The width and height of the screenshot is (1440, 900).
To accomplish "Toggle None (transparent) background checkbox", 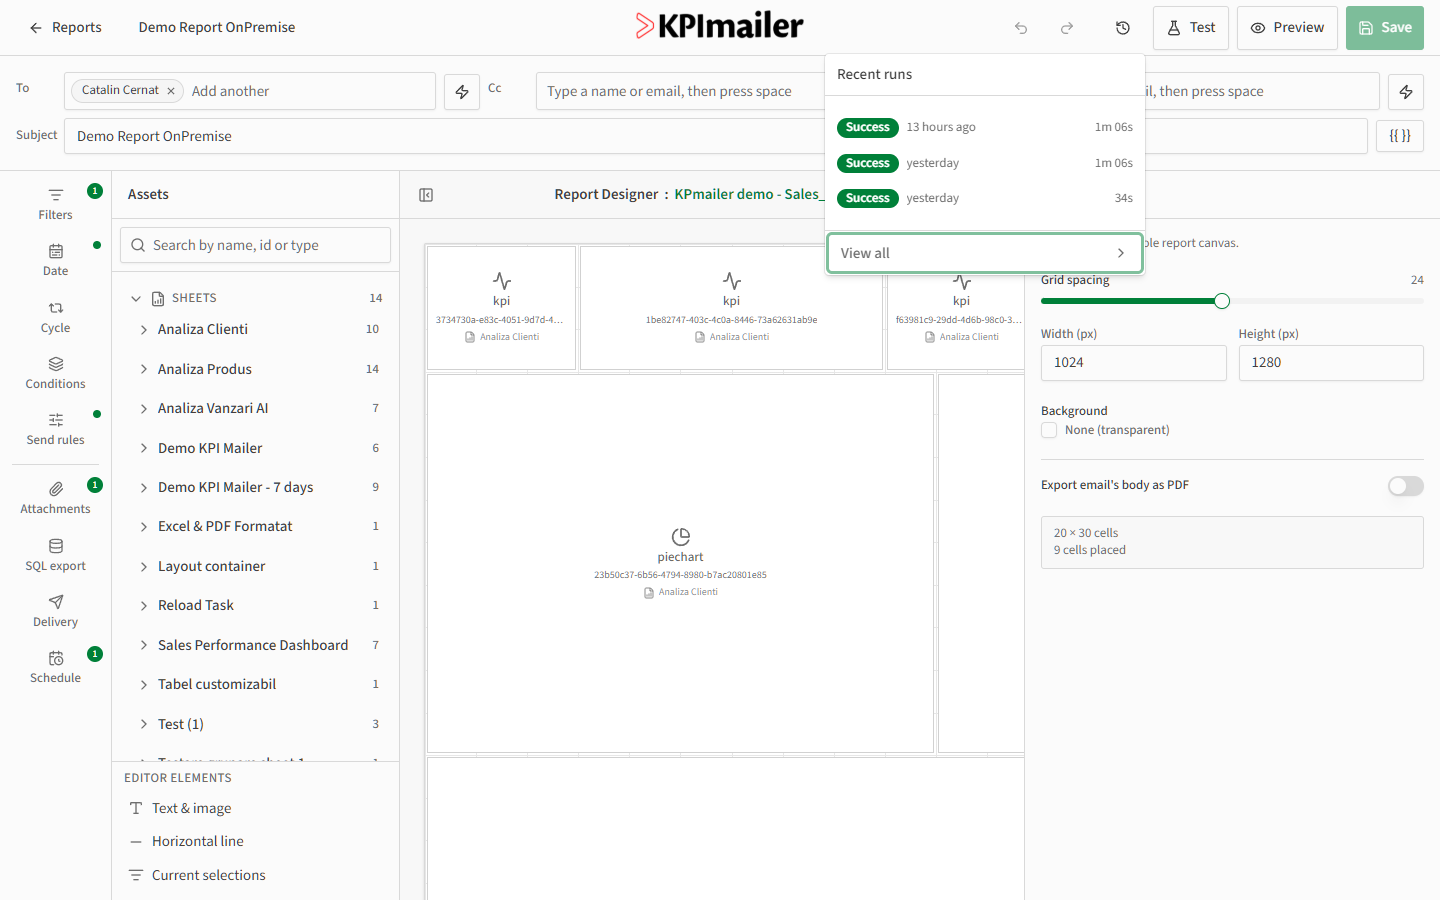I will pyautogui.click(x=1049, y=430).
